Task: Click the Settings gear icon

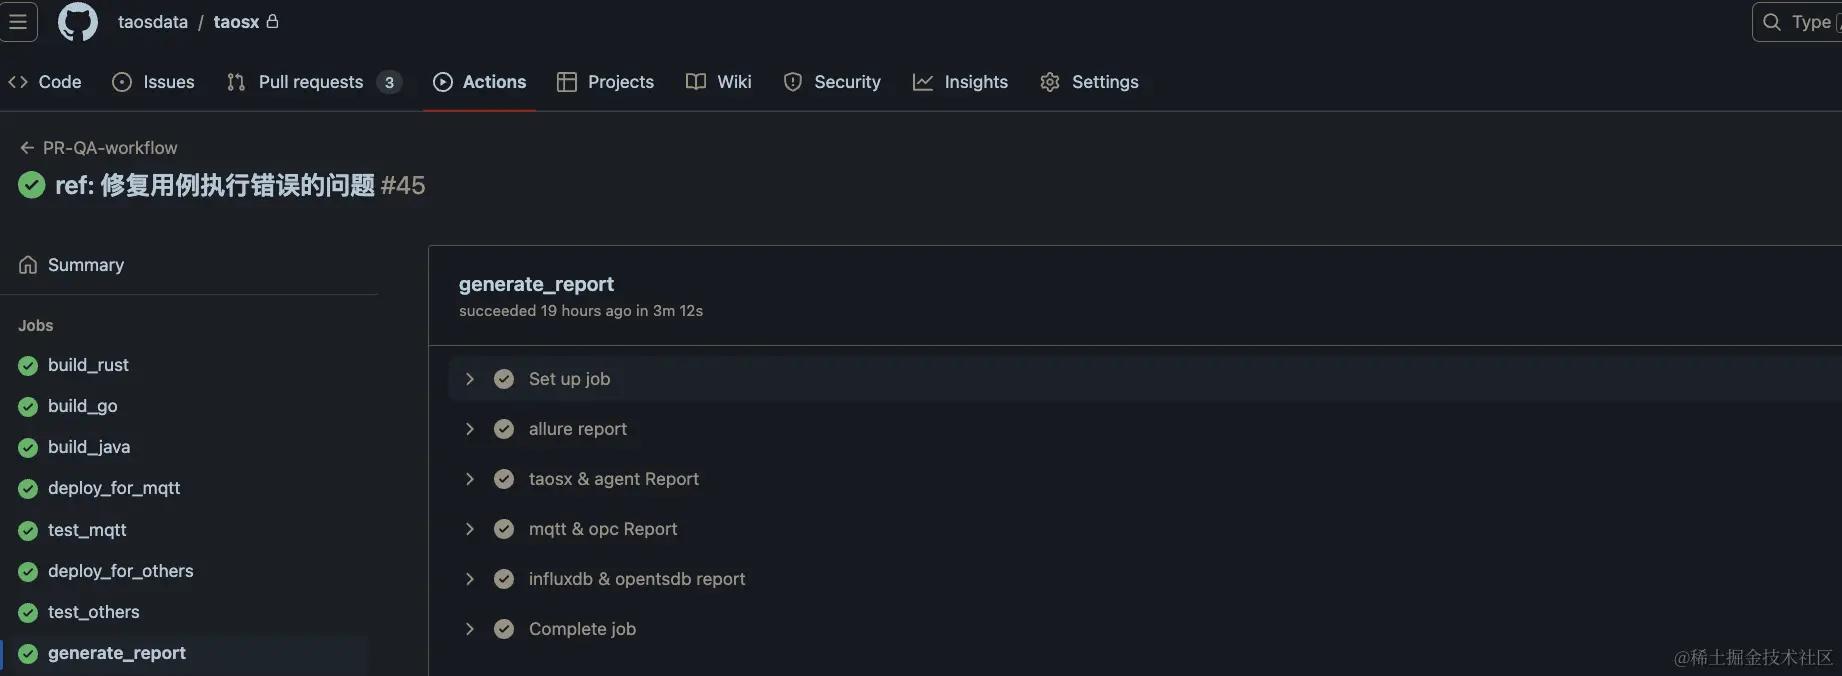Action: 1049,82
